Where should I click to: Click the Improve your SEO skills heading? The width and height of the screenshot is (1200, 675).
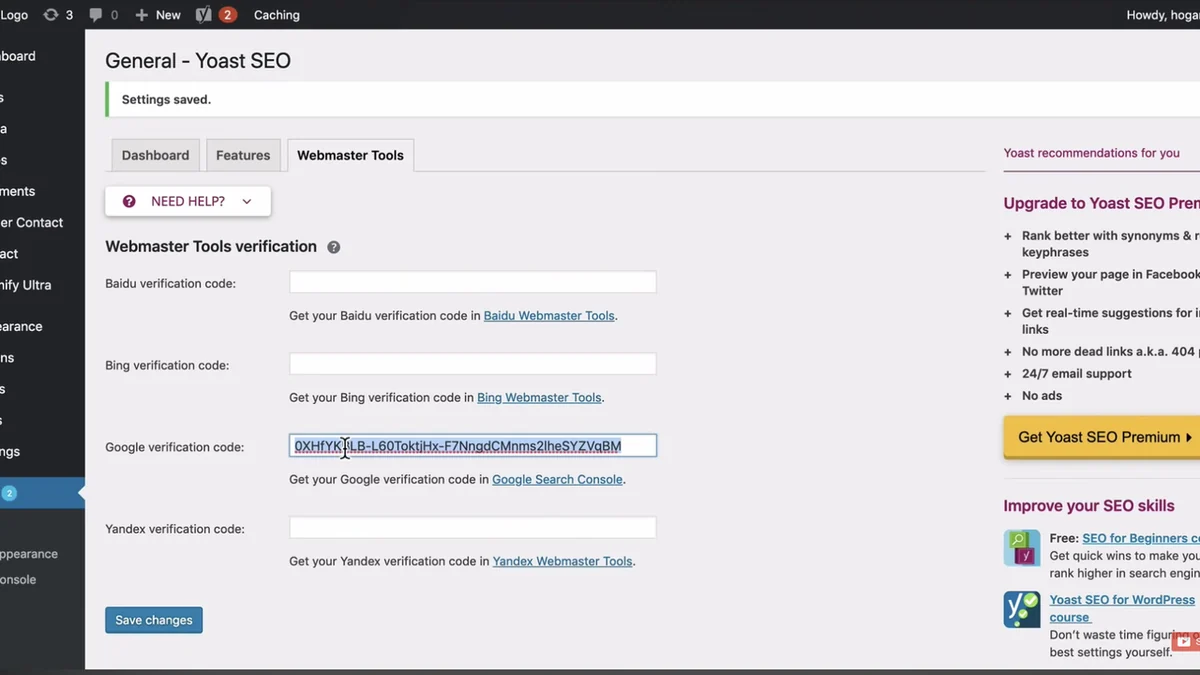[1089, 506]
